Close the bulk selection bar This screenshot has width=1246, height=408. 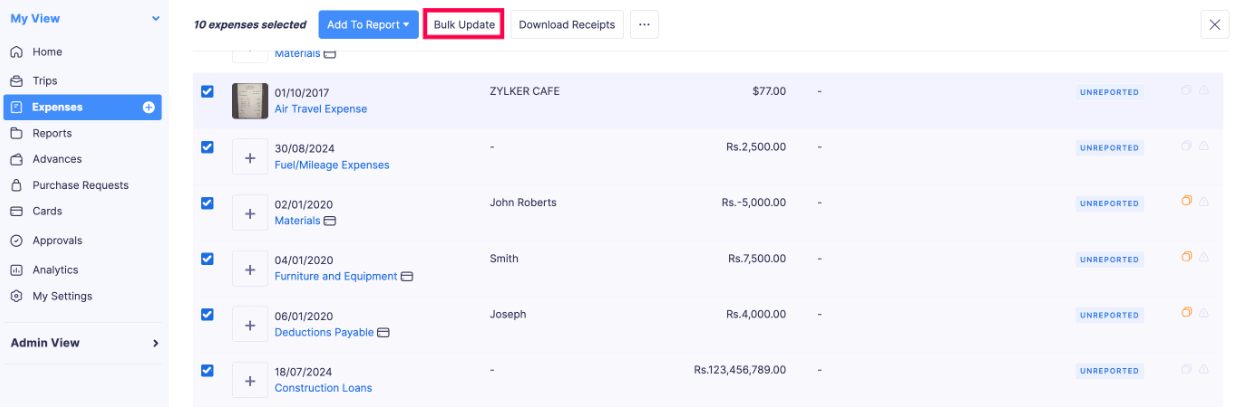(1215, 25)
